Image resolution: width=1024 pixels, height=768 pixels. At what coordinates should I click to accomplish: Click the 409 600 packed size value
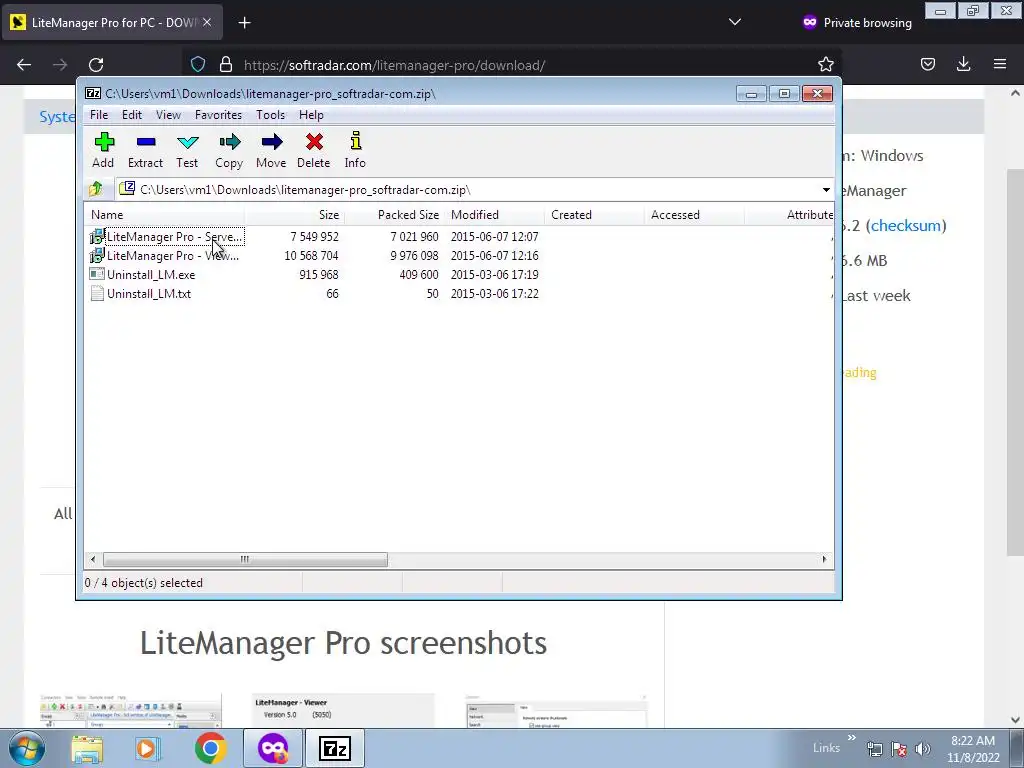419,275
